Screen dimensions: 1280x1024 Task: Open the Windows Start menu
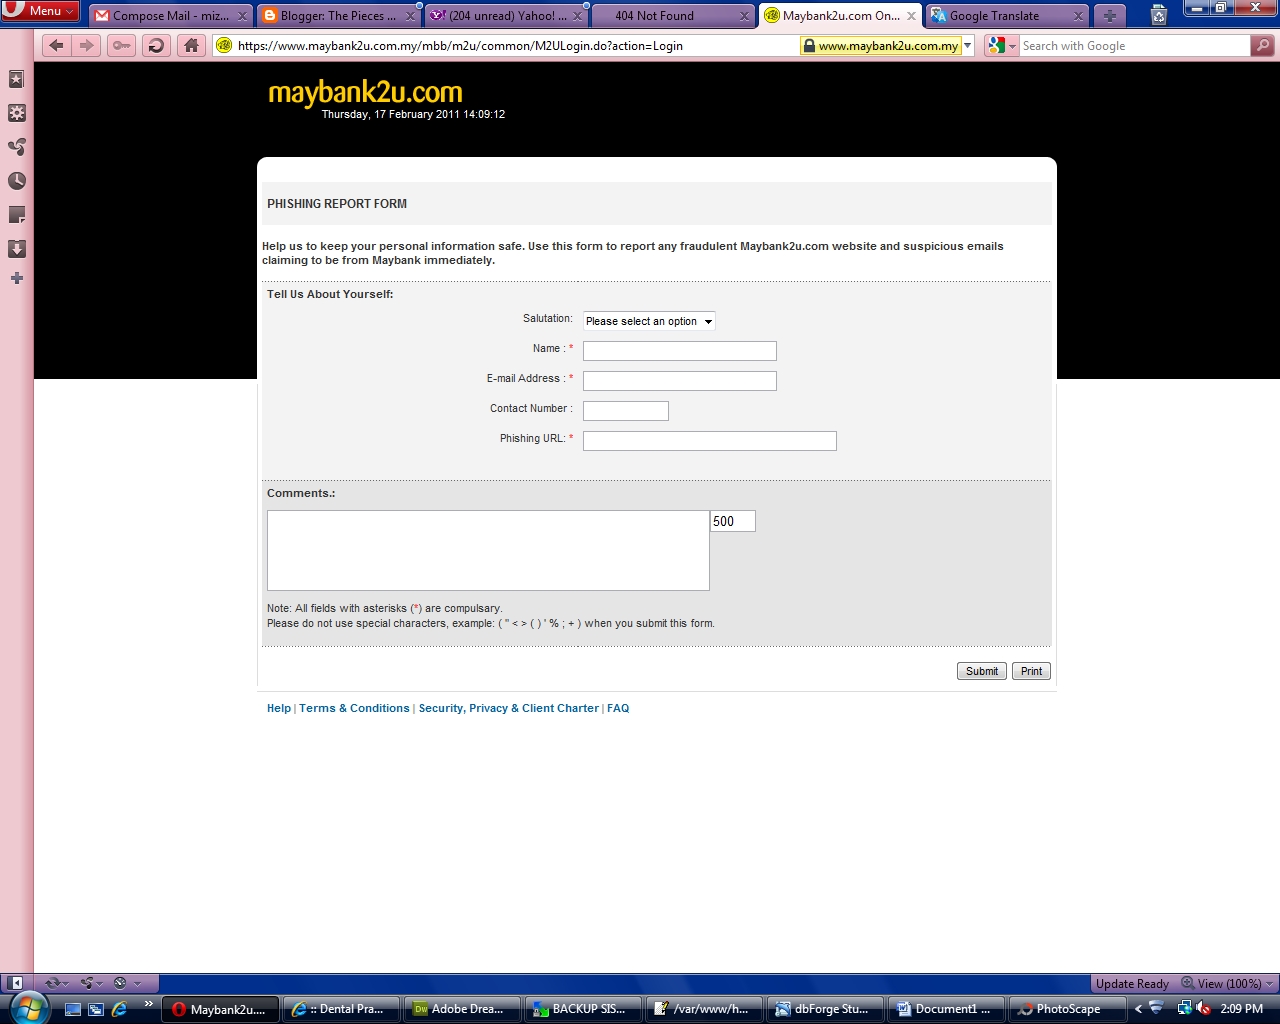point(27,1008)
